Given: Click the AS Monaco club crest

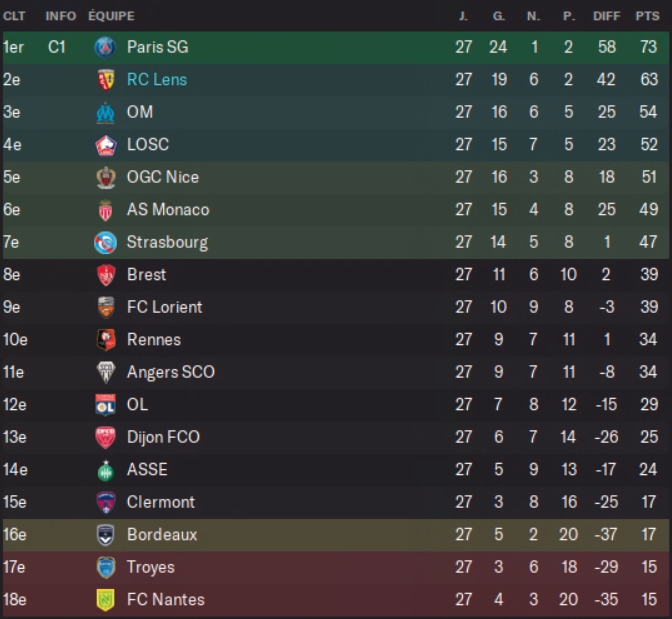Looking at the screenshot, I should click(105, 210).
